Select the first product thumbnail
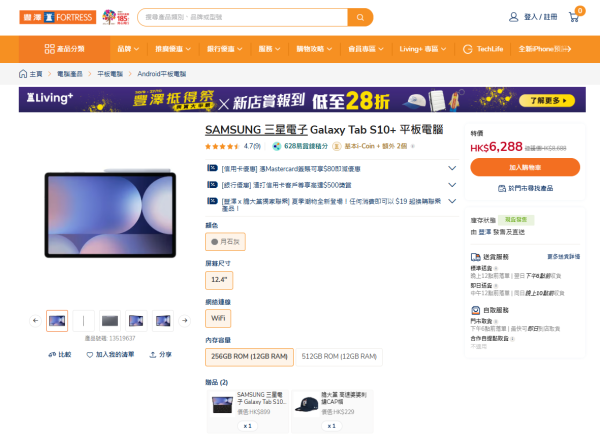600x440 pixels. pyautogui.click(x=57, y=321)
